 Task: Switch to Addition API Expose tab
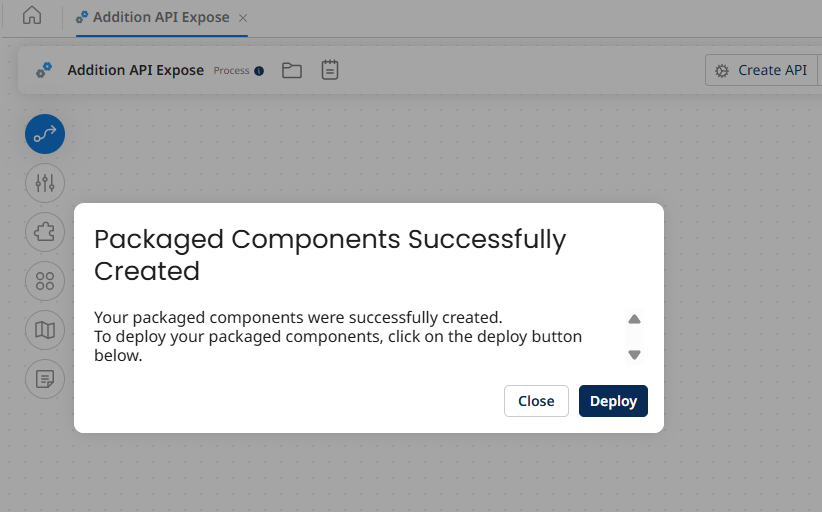tap(160, 17)
